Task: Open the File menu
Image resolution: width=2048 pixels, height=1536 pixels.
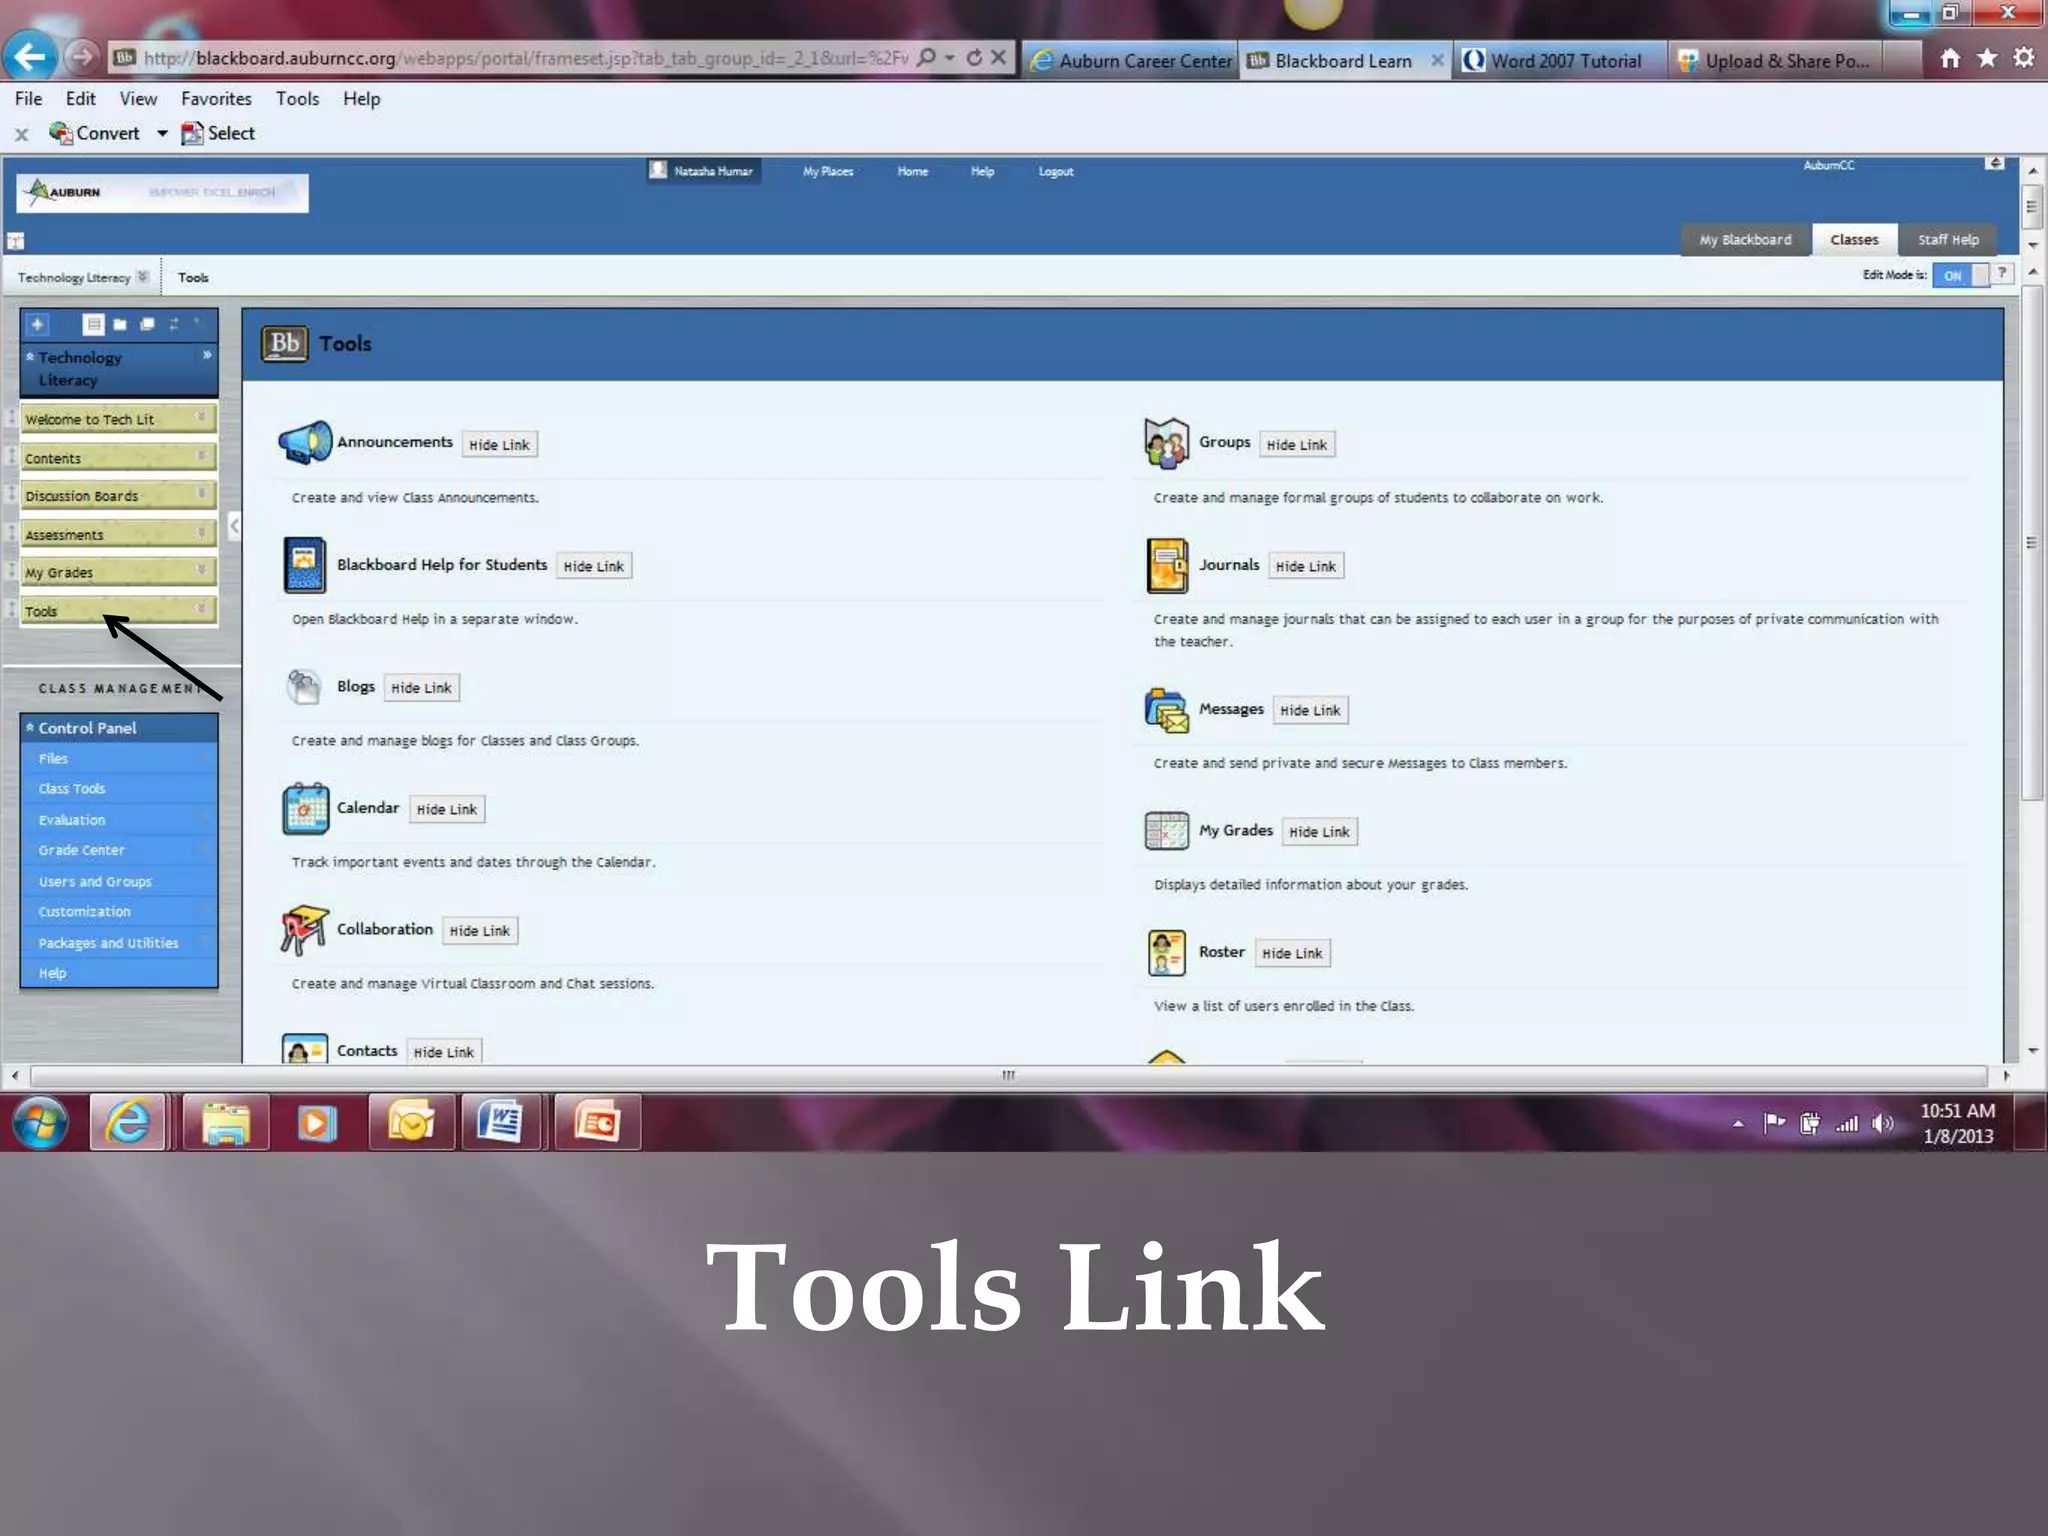Action: click(x=28, y=98)
